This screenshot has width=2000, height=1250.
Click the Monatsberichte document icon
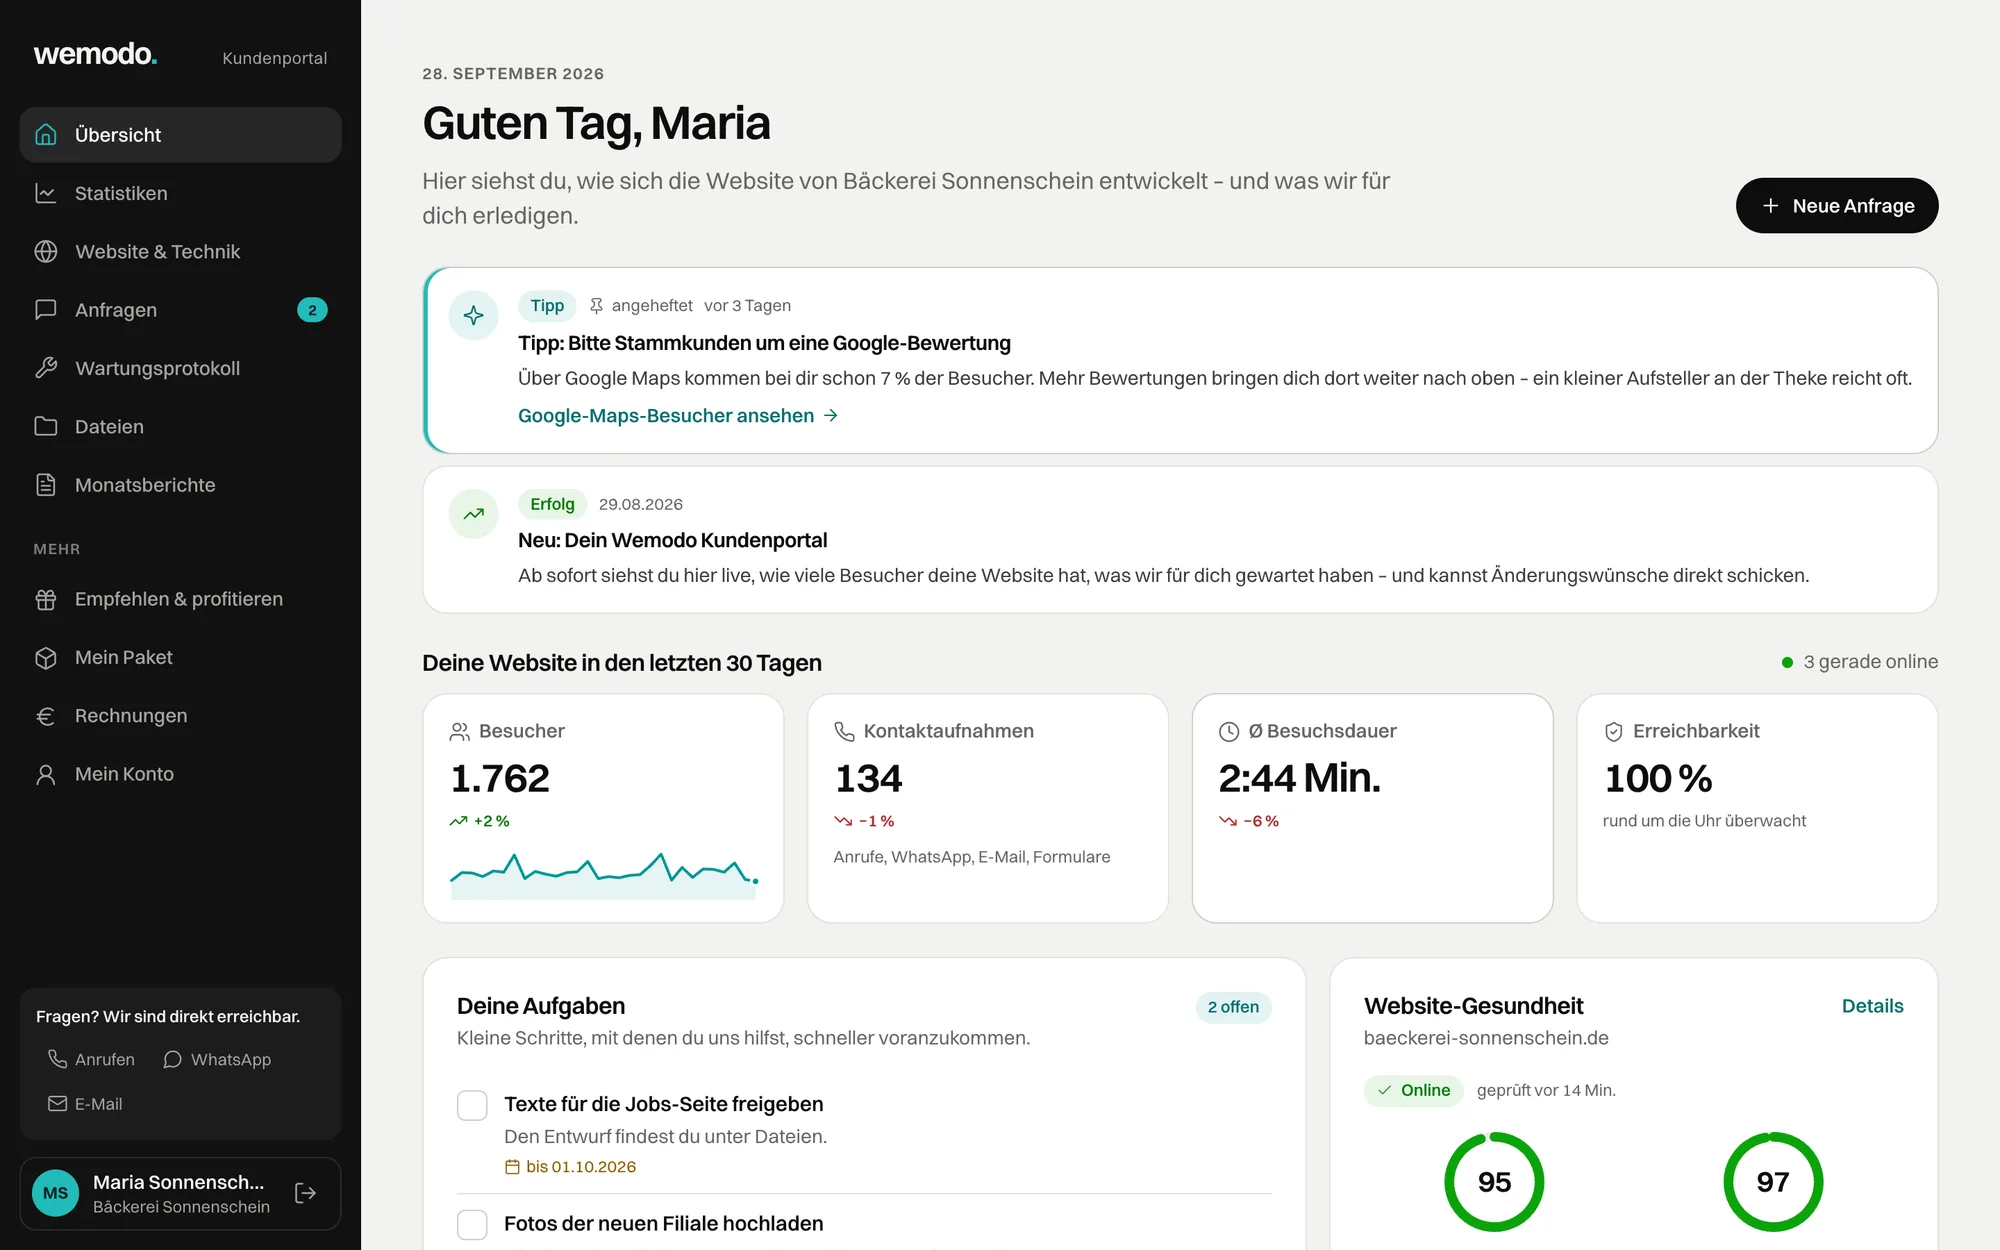[46, 485]
